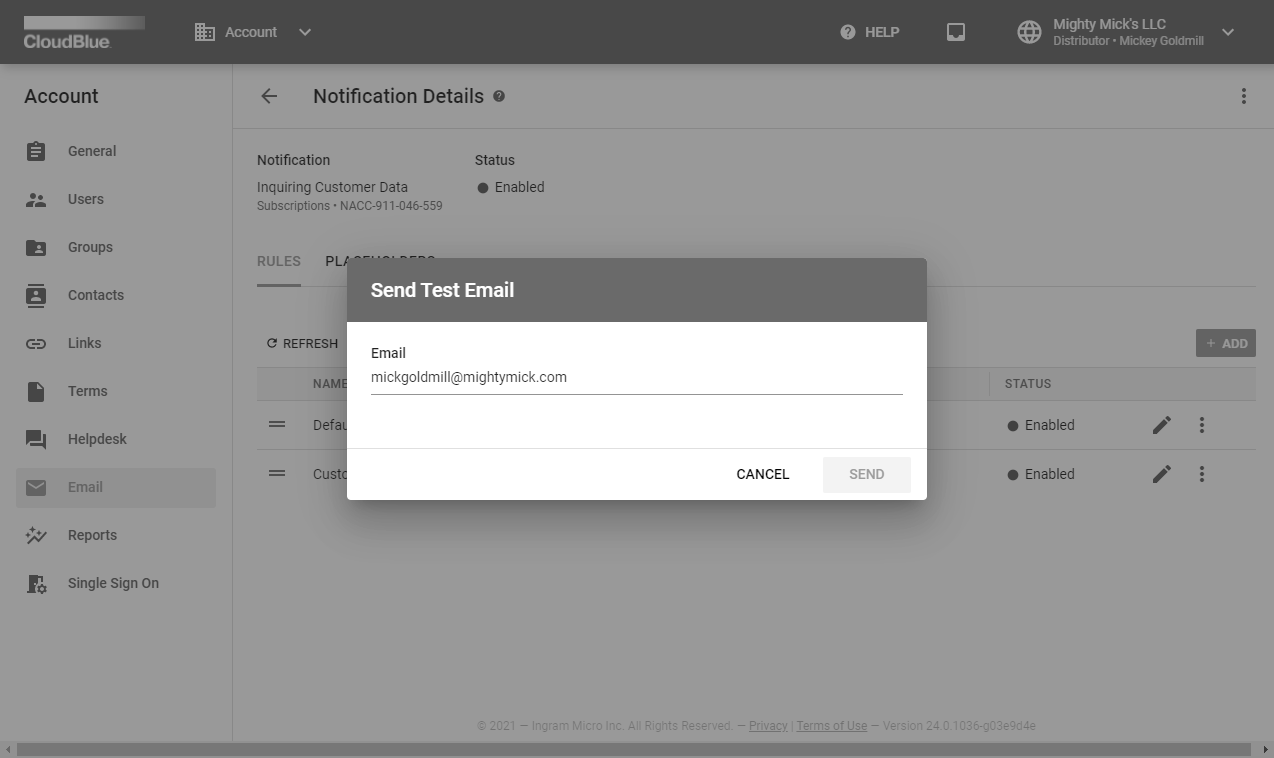Open the General section in Account sidebar
Viewport: 1274px width, 758px height.
(x=91, y=151)
